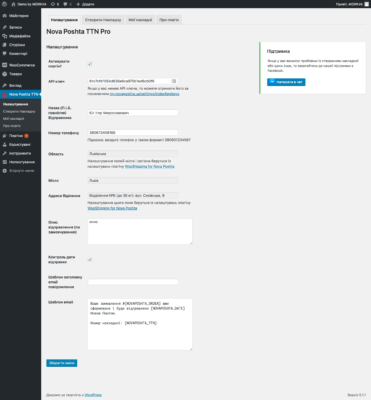This screenshot has width=371, height=400.
Task: Click the Адреса Відділення field
Action: tap(133, 196)
